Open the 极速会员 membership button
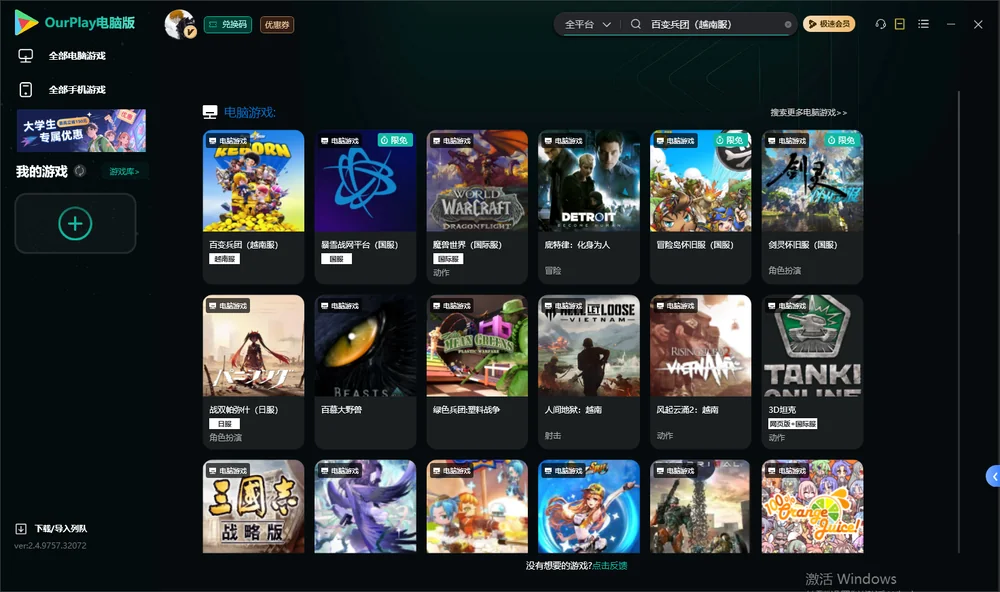The height and width of the screenshot is (592, 1000). pos(829,24)
